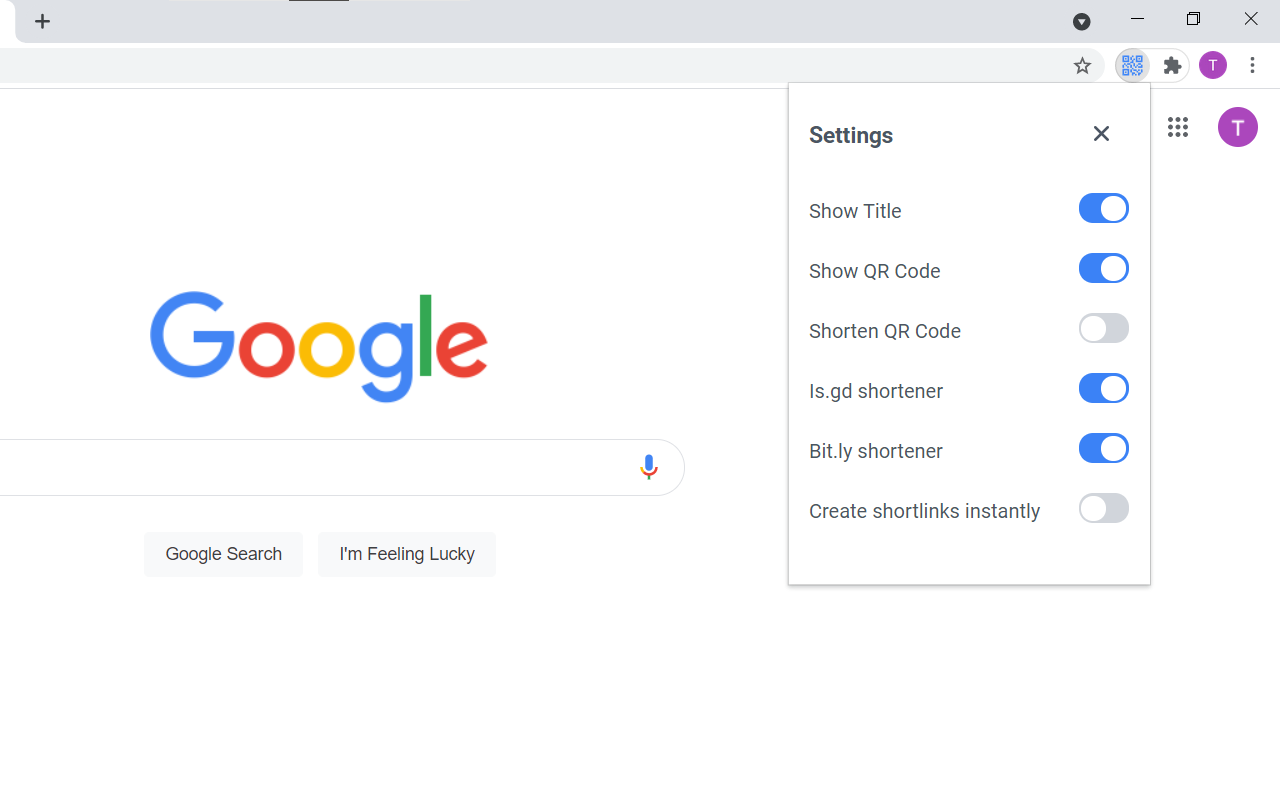Click the I'm Feeling Lucky button
Viewport: 1280px width, 800px height.
click(407, 554)
